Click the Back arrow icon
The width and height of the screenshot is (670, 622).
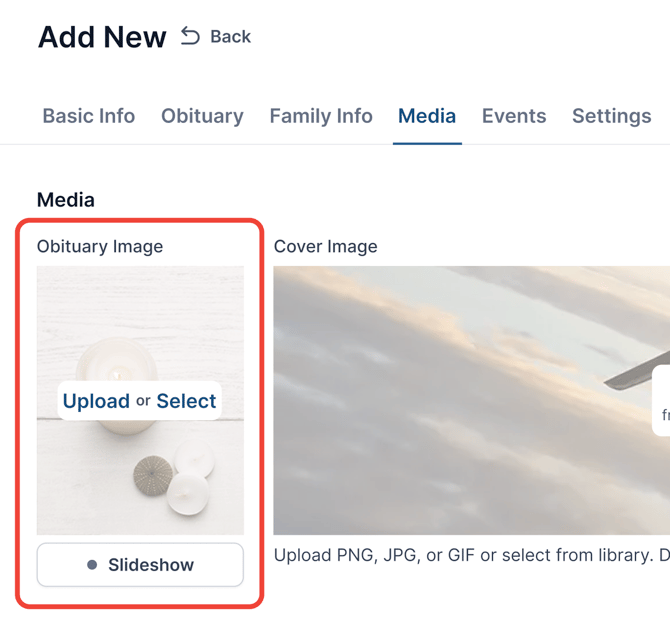[190, 36]
